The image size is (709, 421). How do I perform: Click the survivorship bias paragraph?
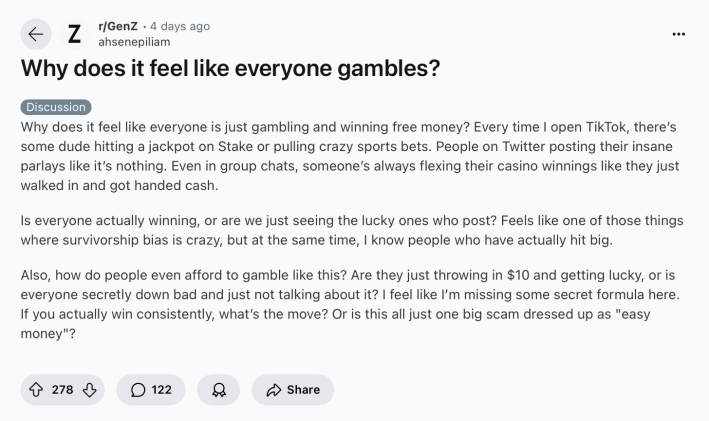coord(350,229)
